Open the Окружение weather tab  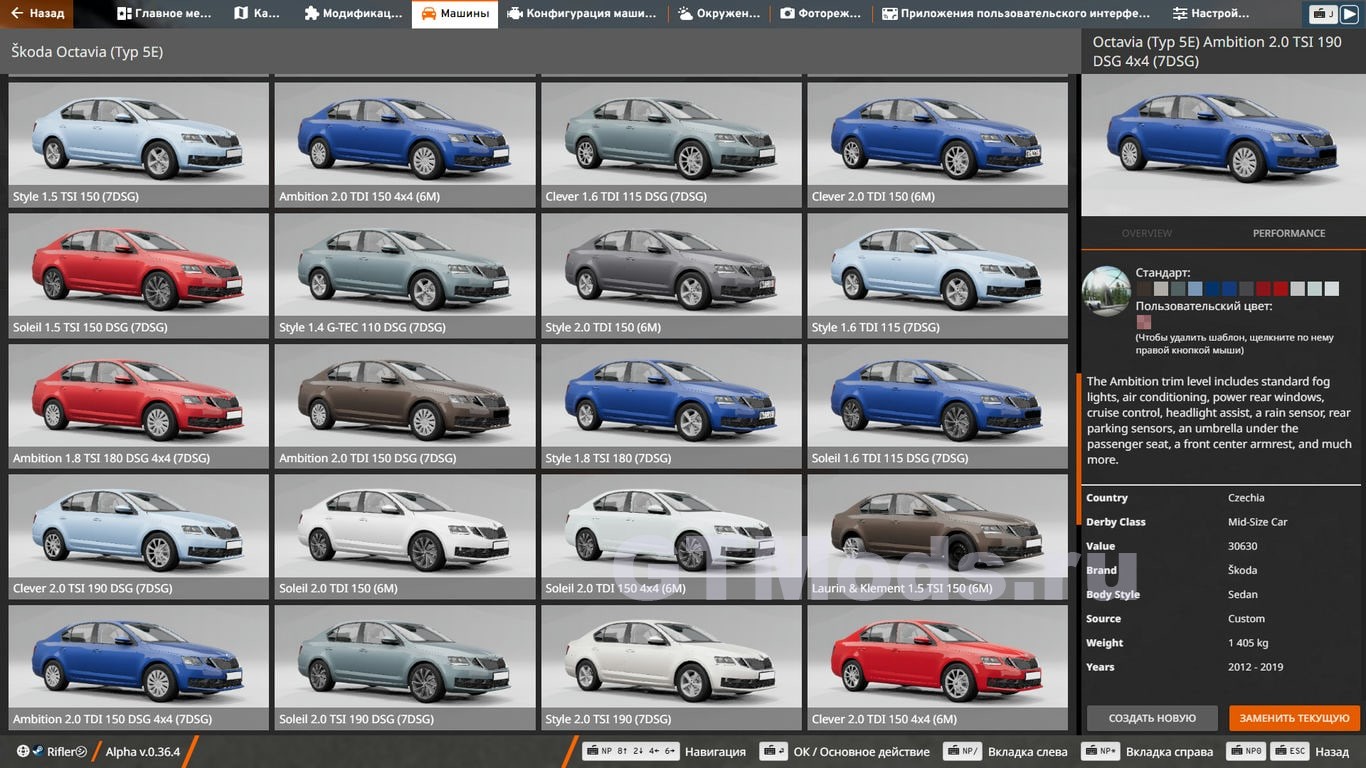pyautogui.click(x=720, y=14)
